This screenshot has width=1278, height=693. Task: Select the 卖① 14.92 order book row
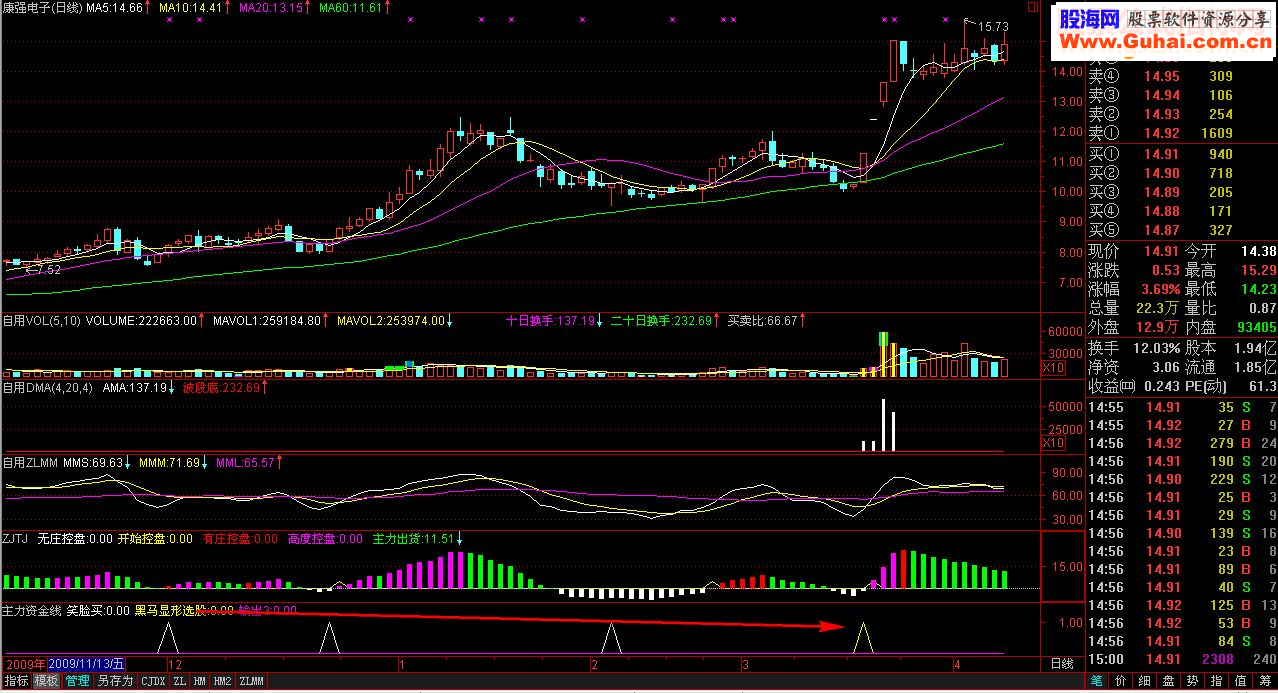(1182, 133)
